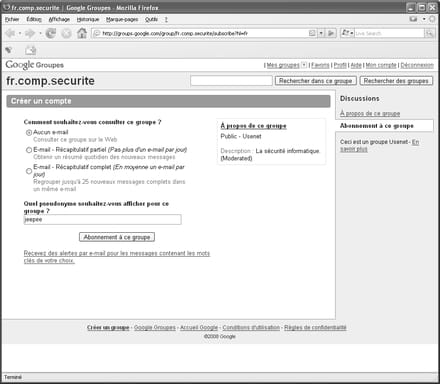Viewport: 440px width, 384px height.
Task: Click the fr.comp.securite group title
Action: [50, 81]
